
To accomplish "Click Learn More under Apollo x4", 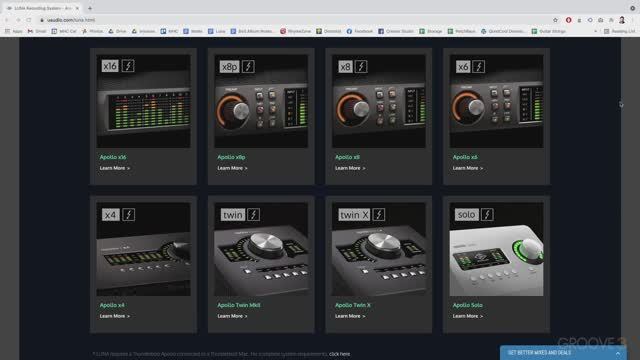I will tap(115, 316).
